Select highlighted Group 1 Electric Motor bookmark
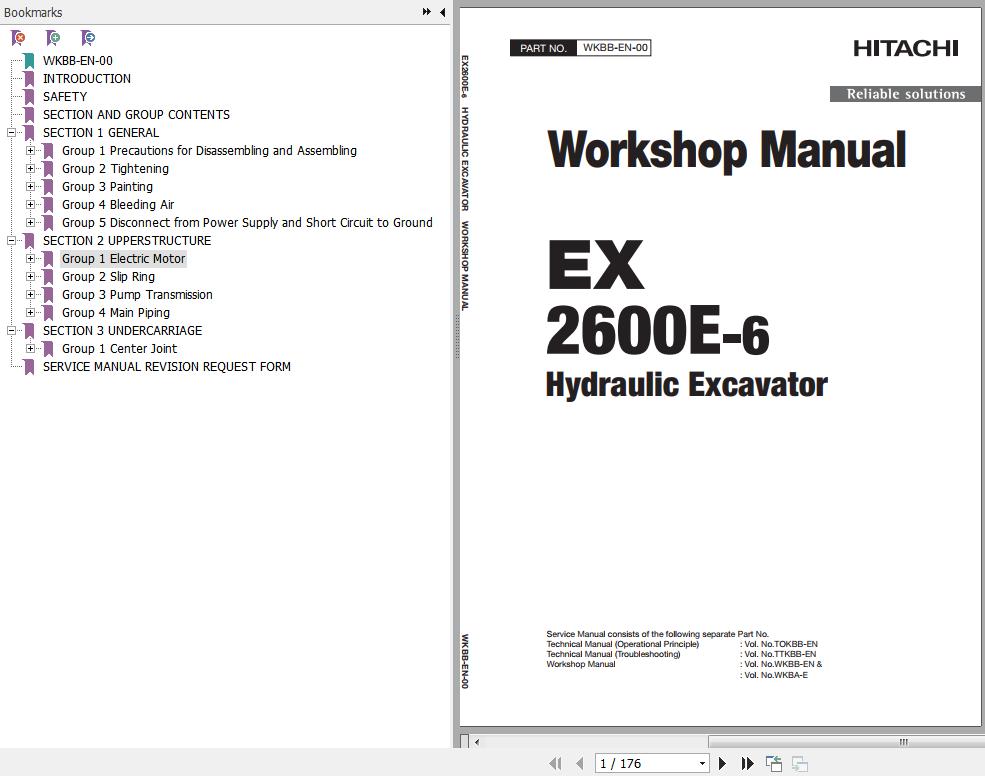Screen dimensions: 985x776 [123, 259]
